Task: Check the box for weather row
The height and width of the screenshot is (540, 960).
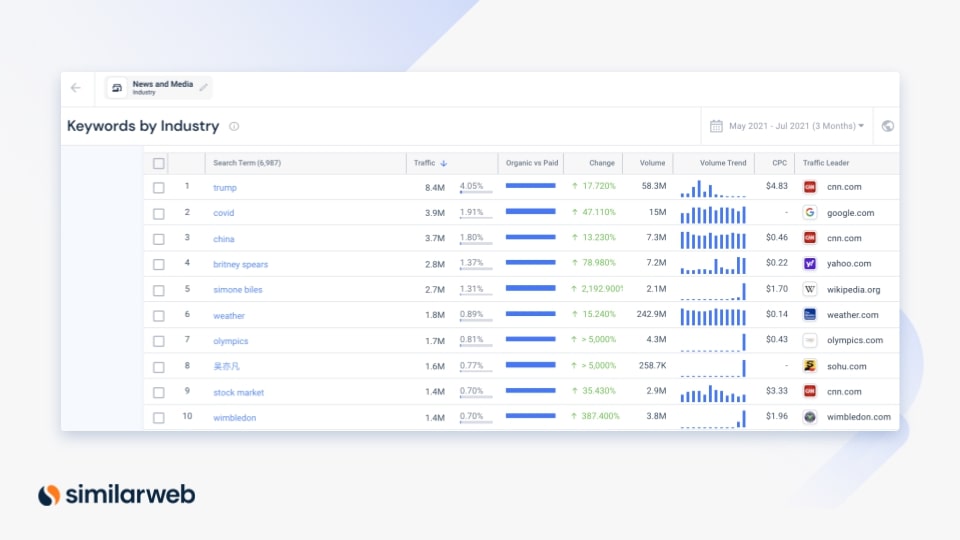Action: click(159, 316)
